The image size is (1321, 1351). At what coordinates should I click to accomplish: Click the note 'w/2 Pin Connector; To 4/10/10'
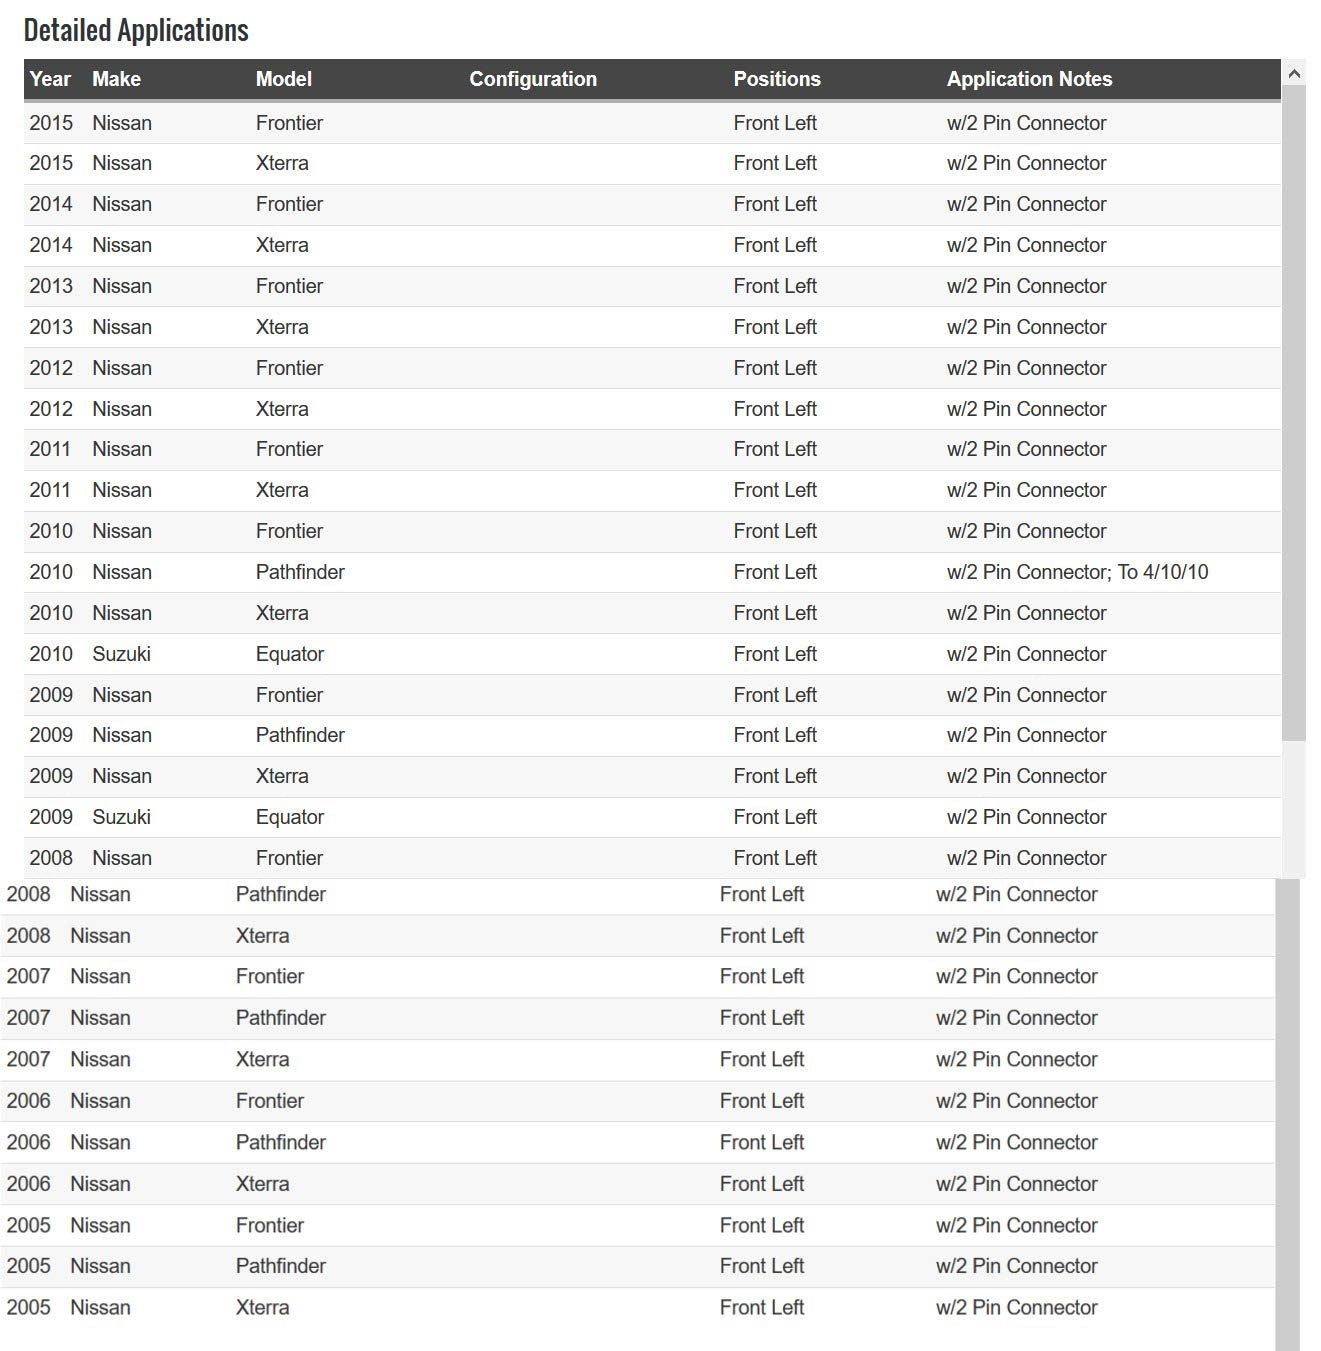(x=1077, y=572)
